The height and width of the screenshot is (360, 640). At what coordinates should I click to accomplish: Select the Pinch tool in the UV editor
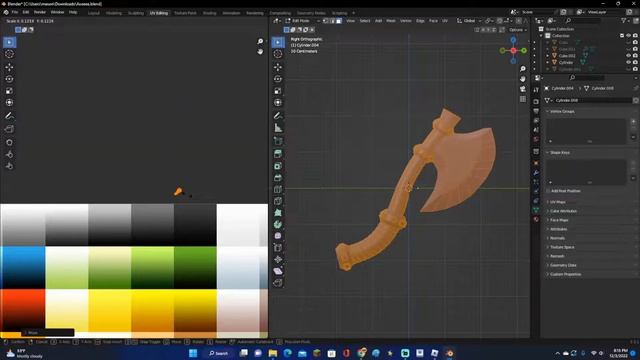click(9, 166)
